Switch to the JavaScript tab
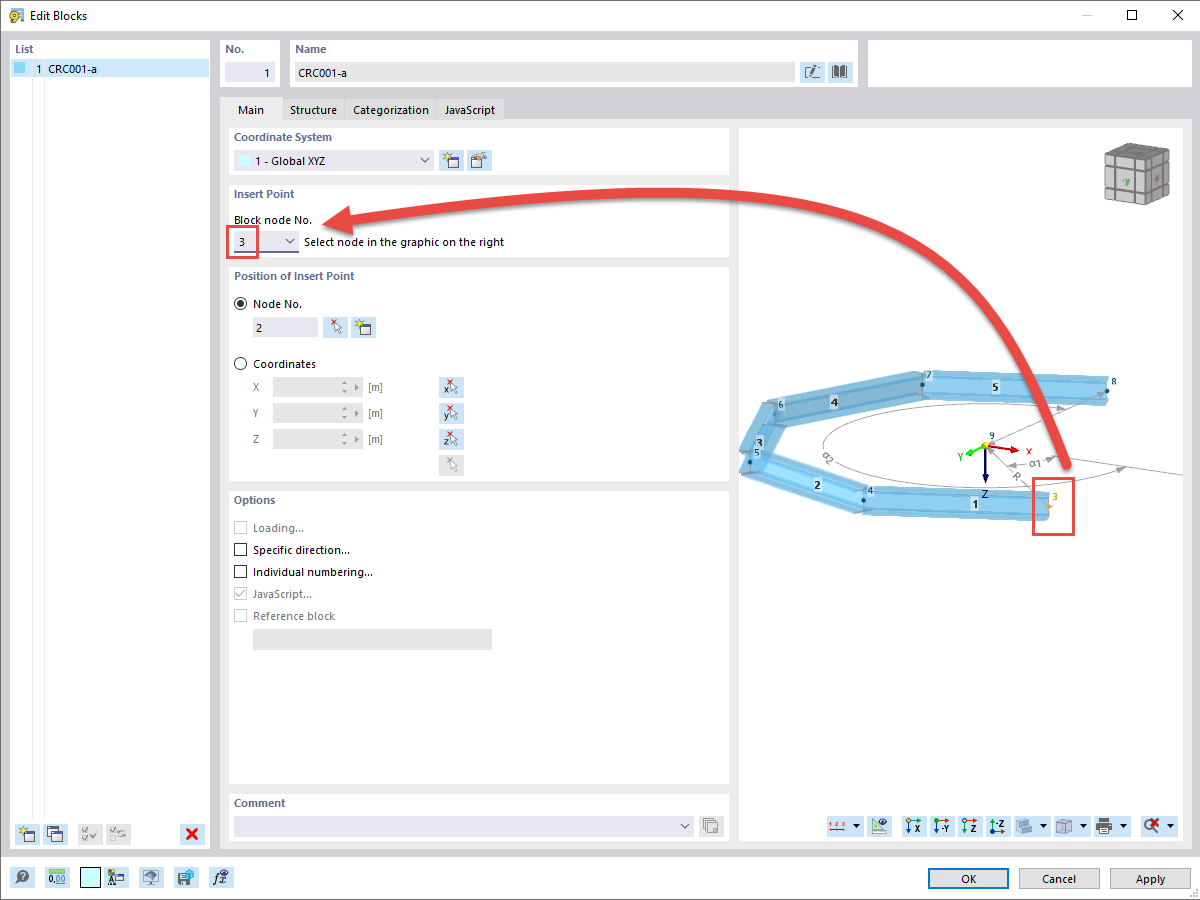 click(469, 110)
